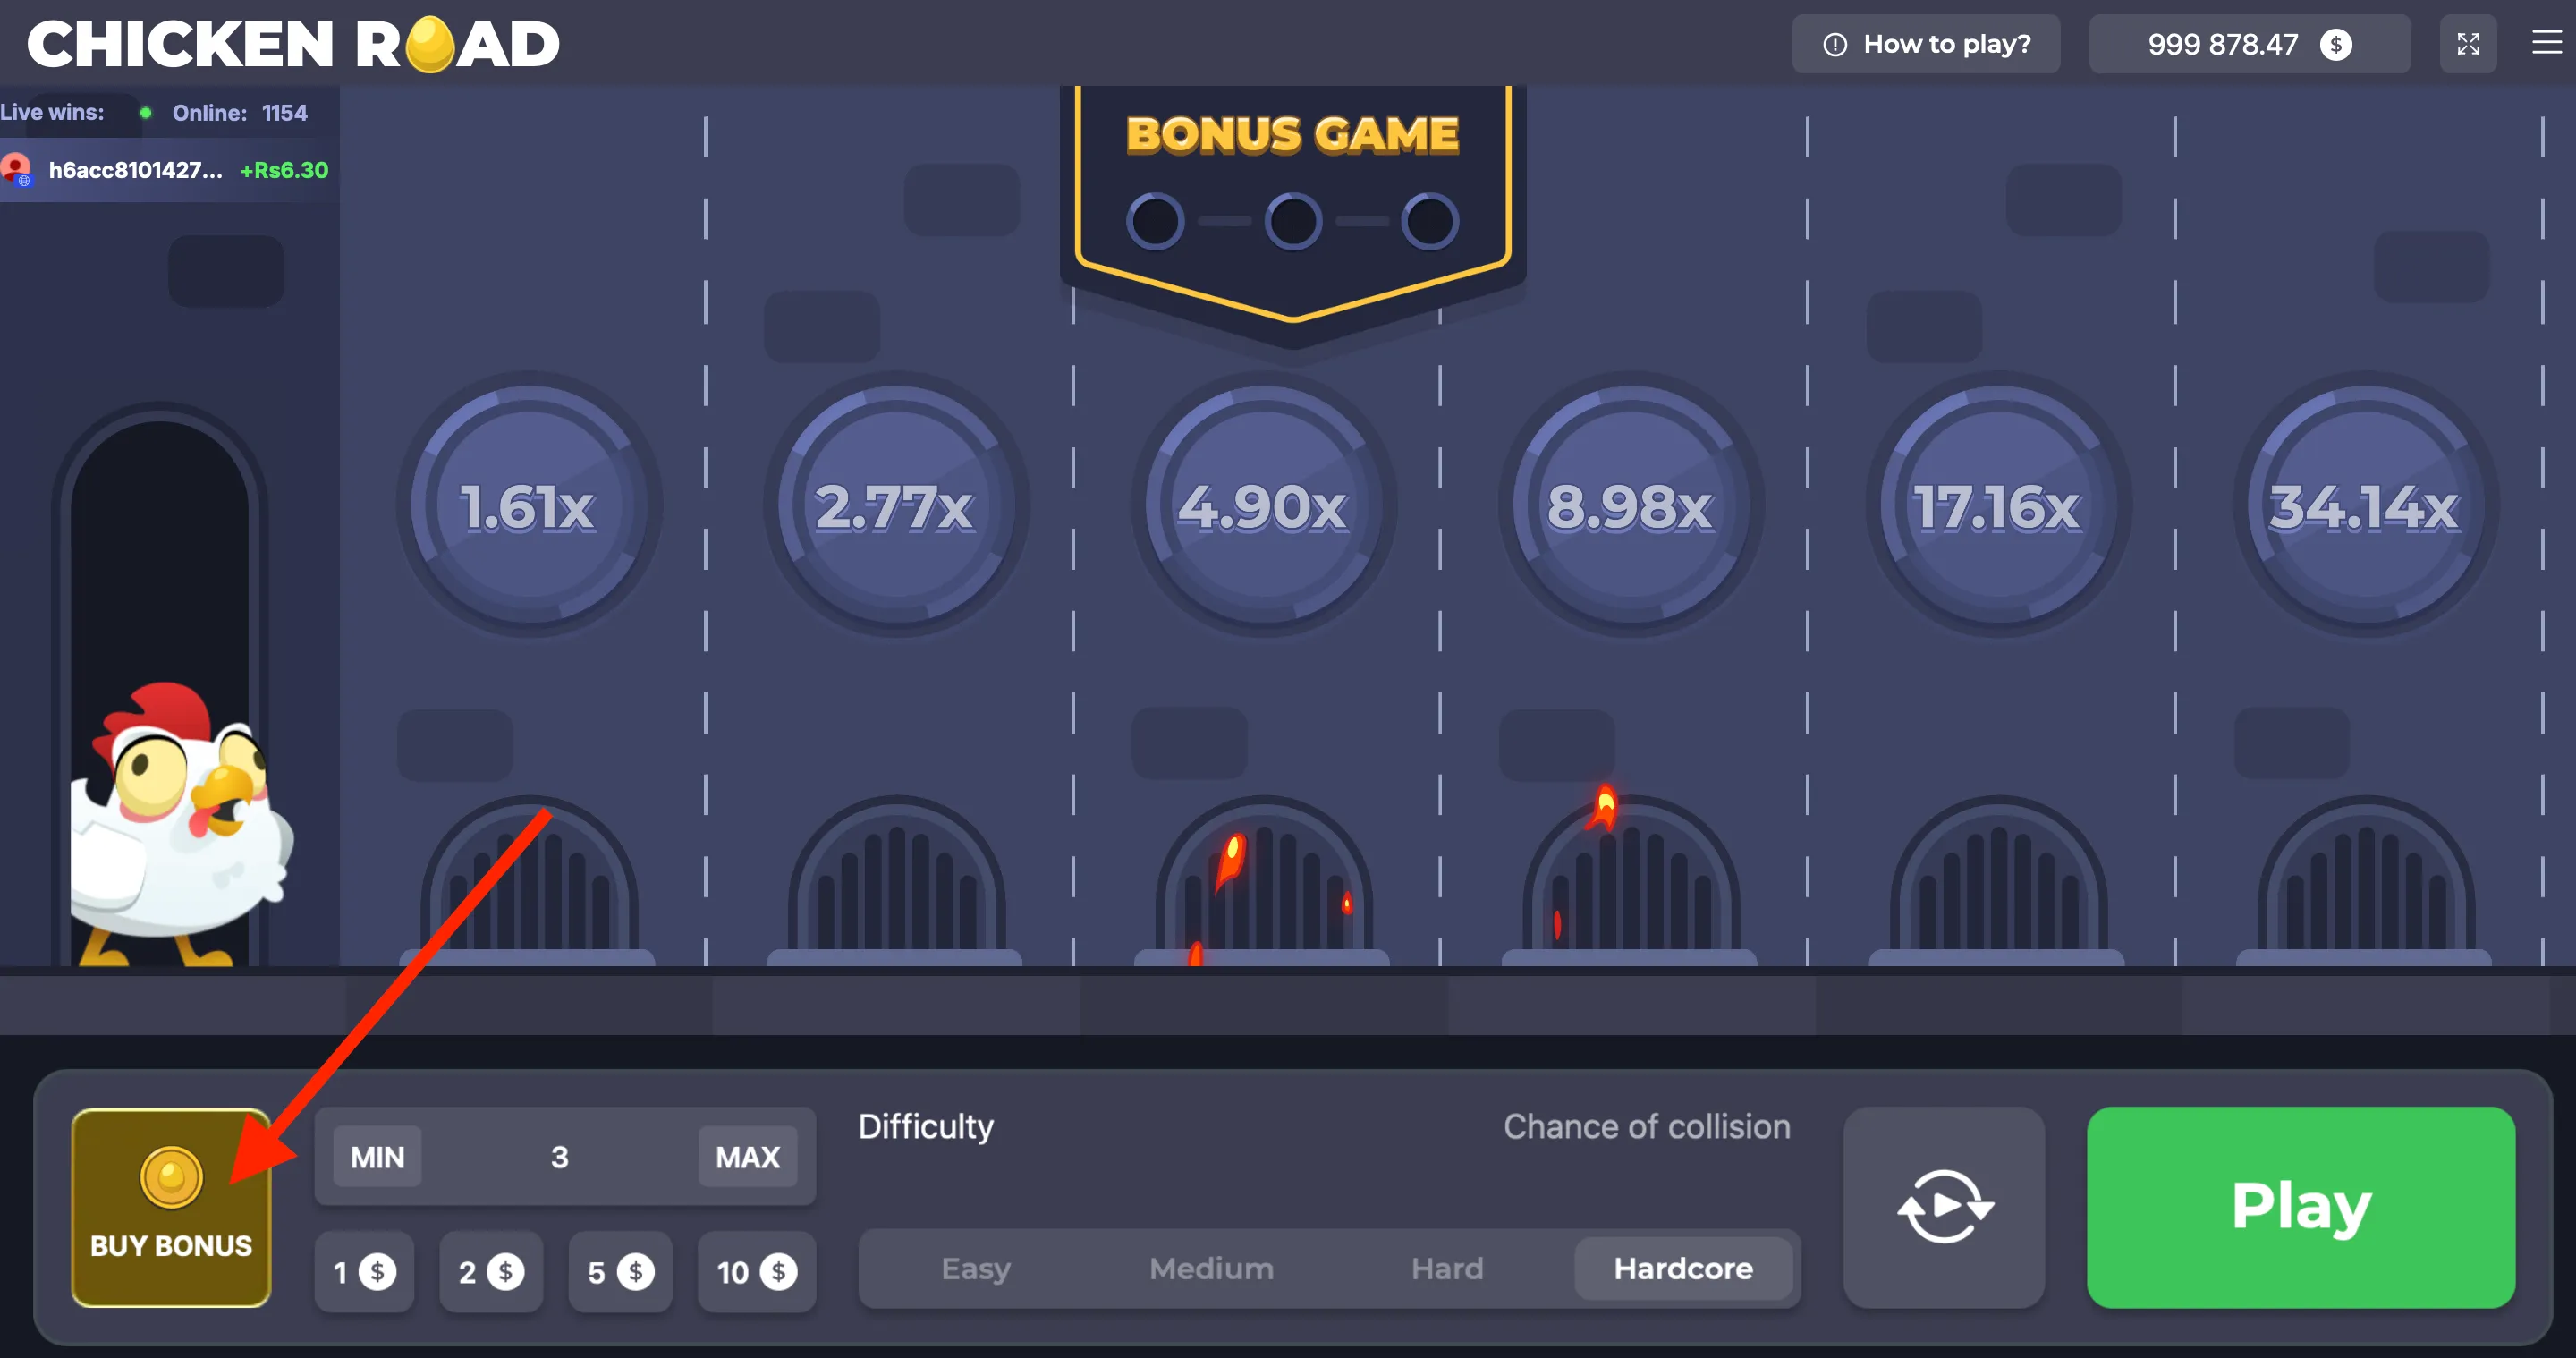Viewport: 2576px width, 1358px height.
Task: Select Hard difficulty
Action: 1447,1268
